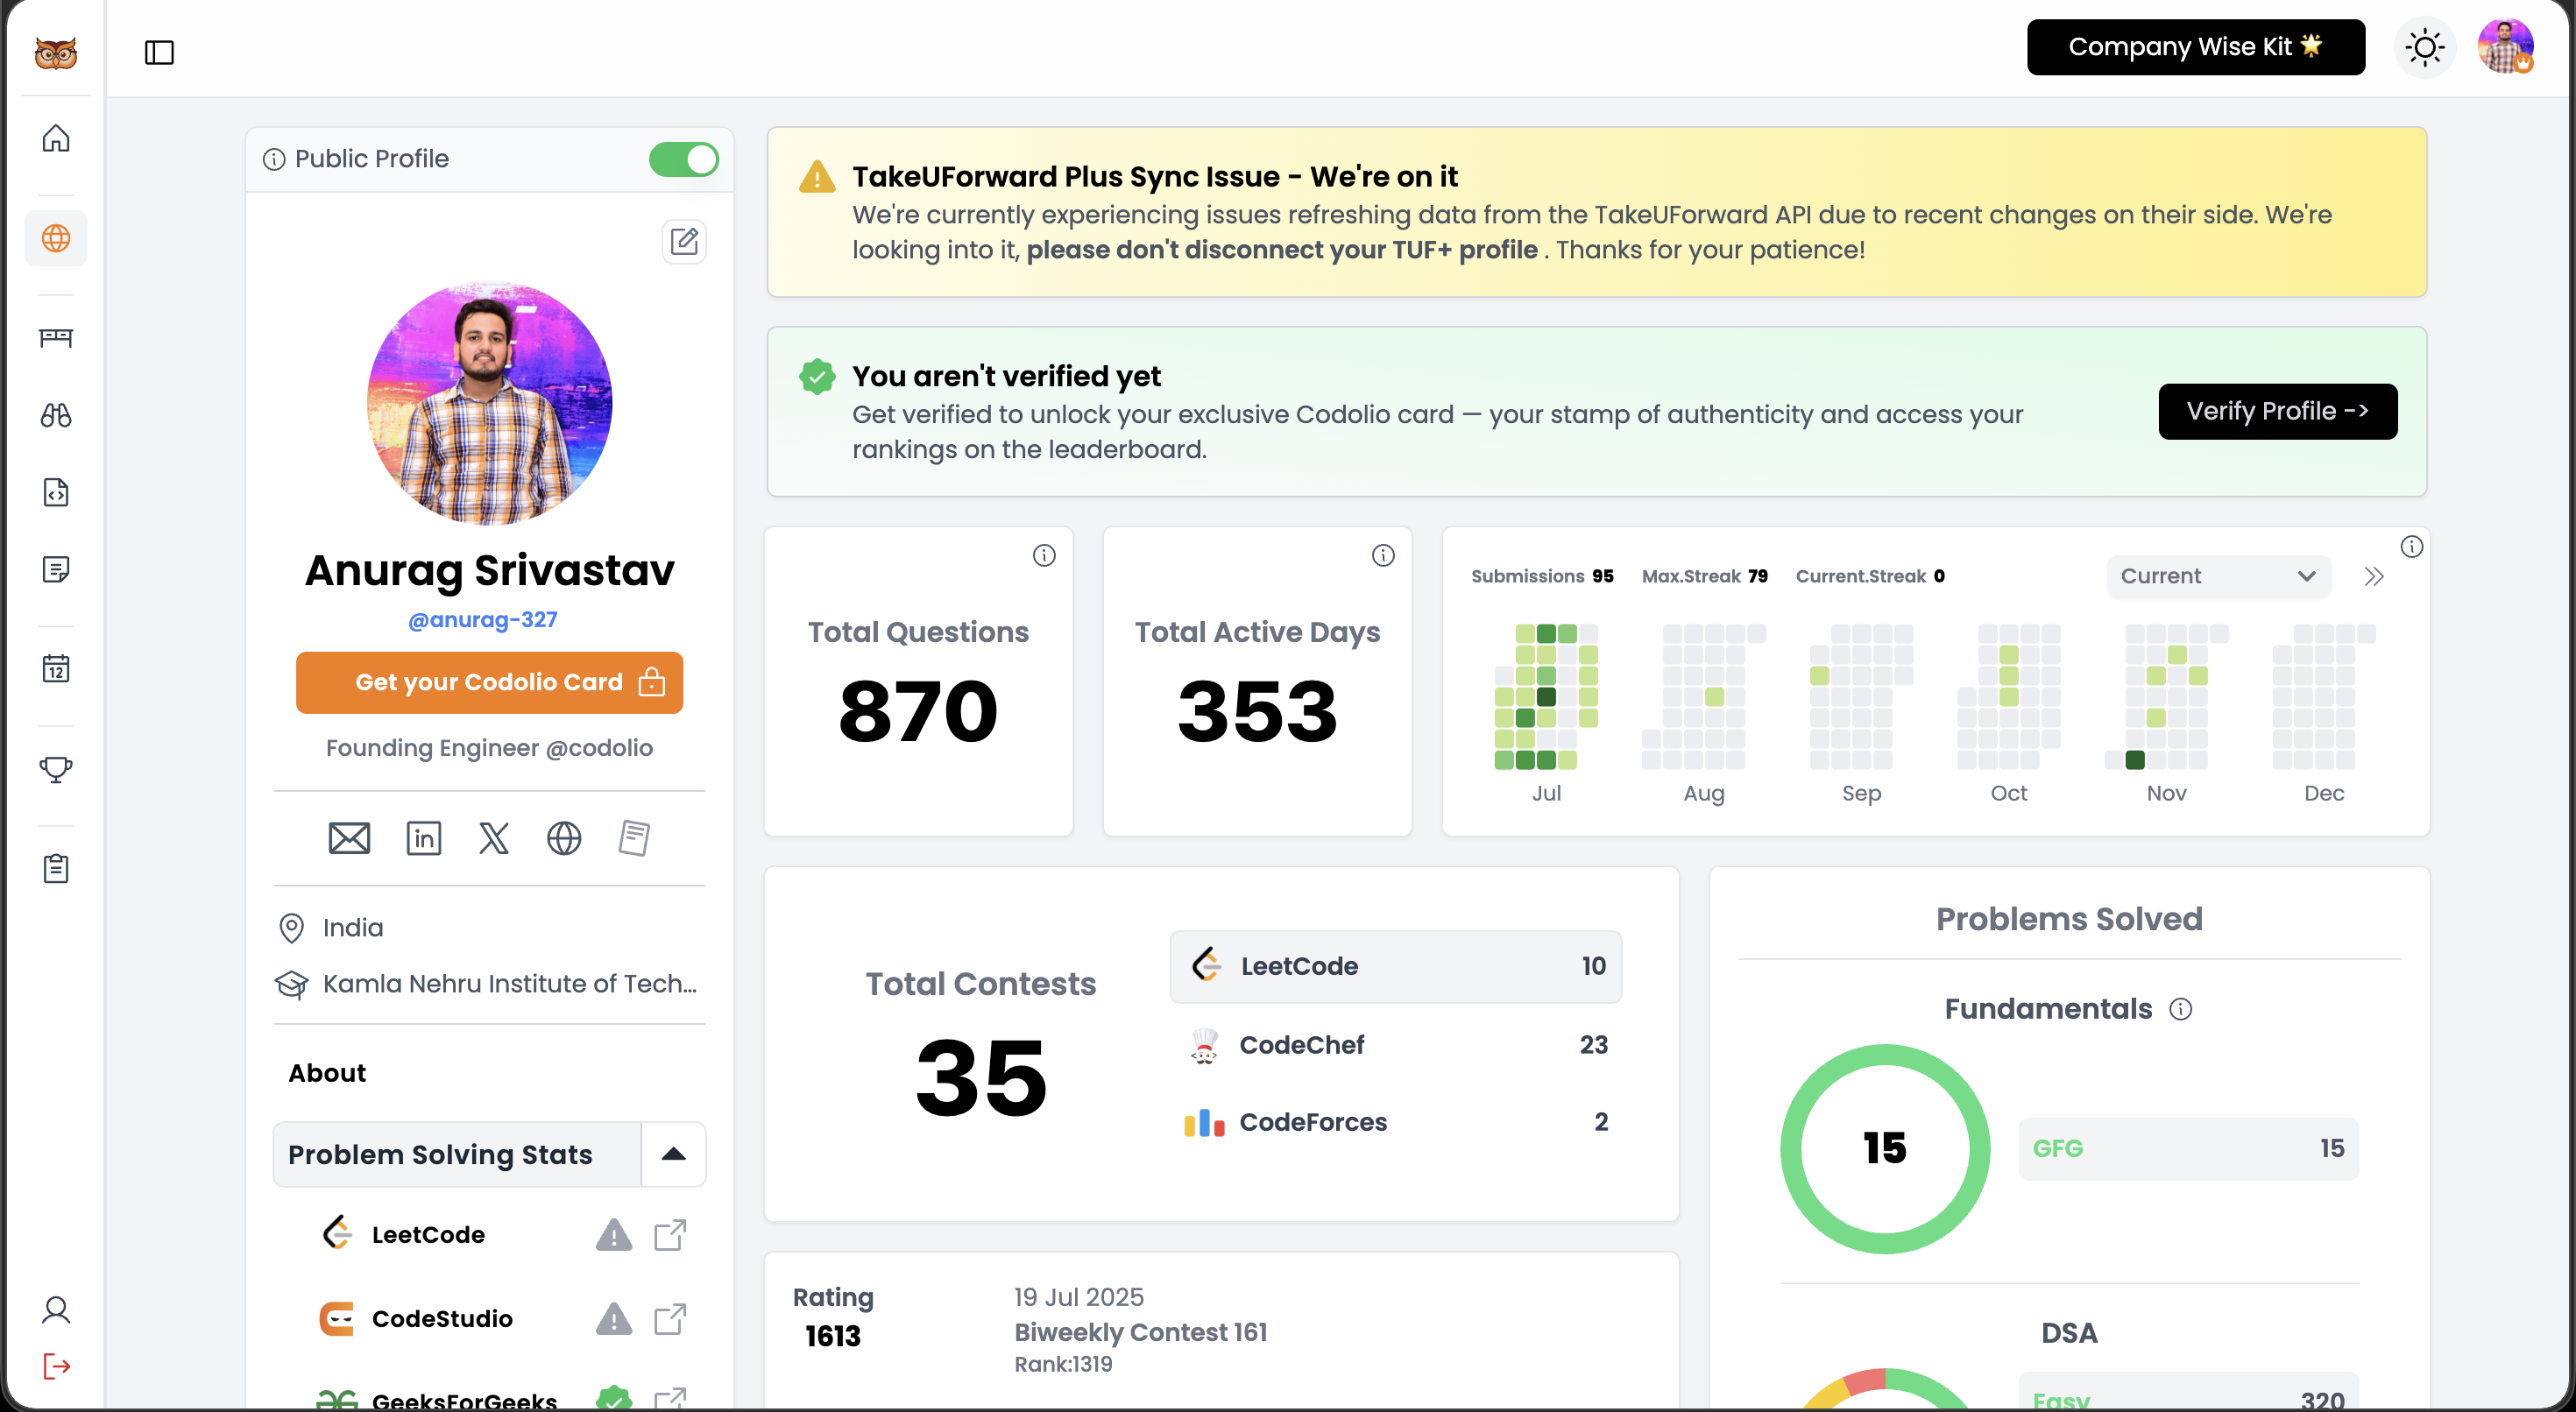Image resolution: width=2576 pixels, height=1412 pixels.
Task: Select the CodeChef contests row
Action: coord(1395,1045)
